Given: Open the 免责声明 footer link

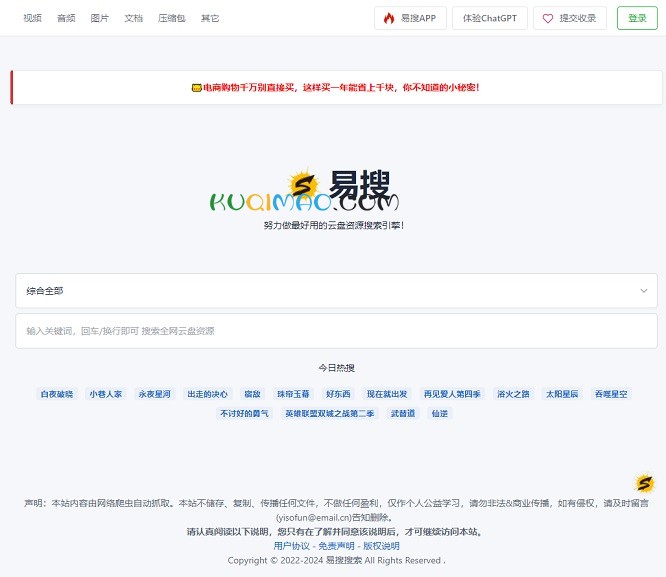Looking at the screenshot, I should [x=336, y=546].
